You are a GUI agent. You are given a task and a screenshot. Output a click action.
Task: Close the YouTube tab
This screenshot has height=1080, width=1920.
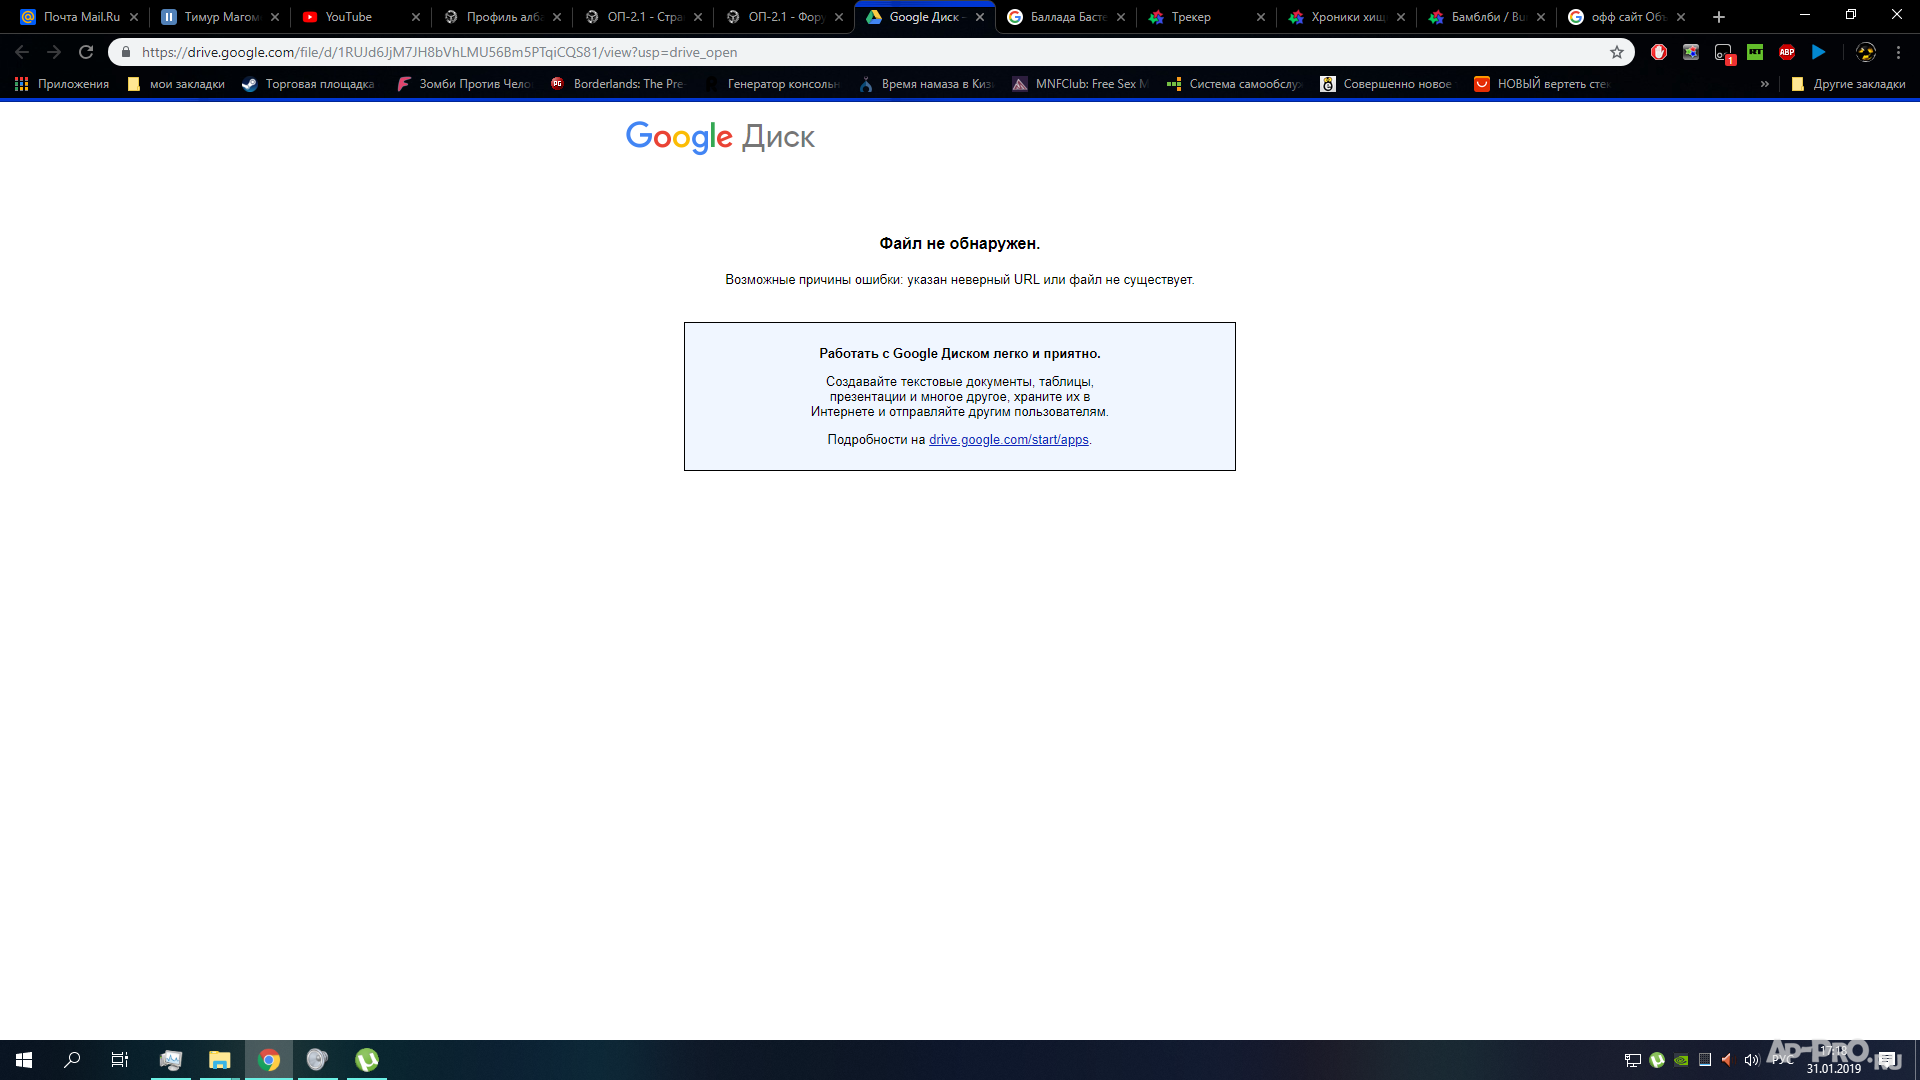[416, 17]
